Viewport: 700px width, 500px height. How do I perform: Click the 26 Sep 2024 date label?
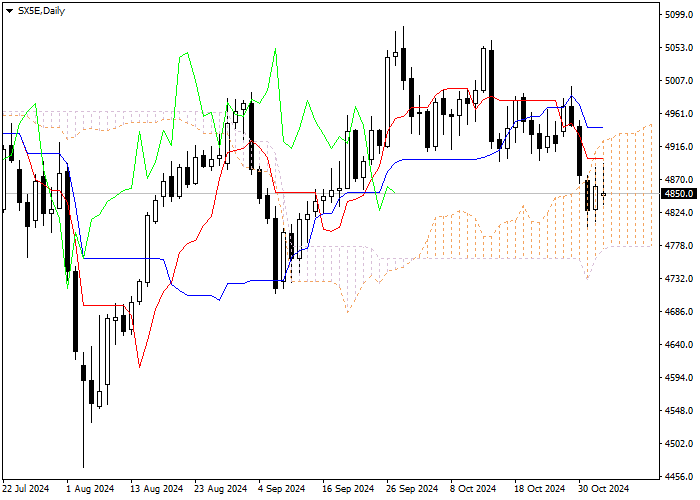pos(412,489)
